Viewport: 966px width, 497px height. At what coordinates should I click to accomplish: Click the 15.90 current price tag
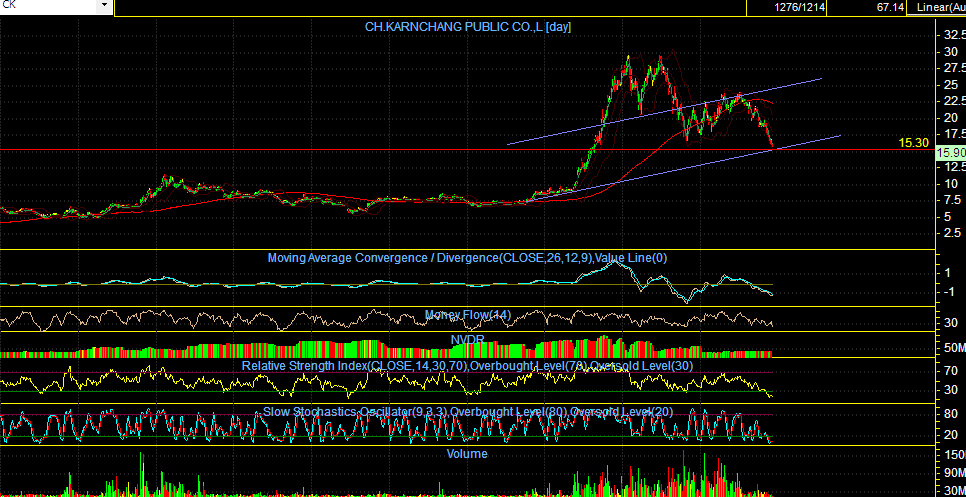click(x=950, y=152)
